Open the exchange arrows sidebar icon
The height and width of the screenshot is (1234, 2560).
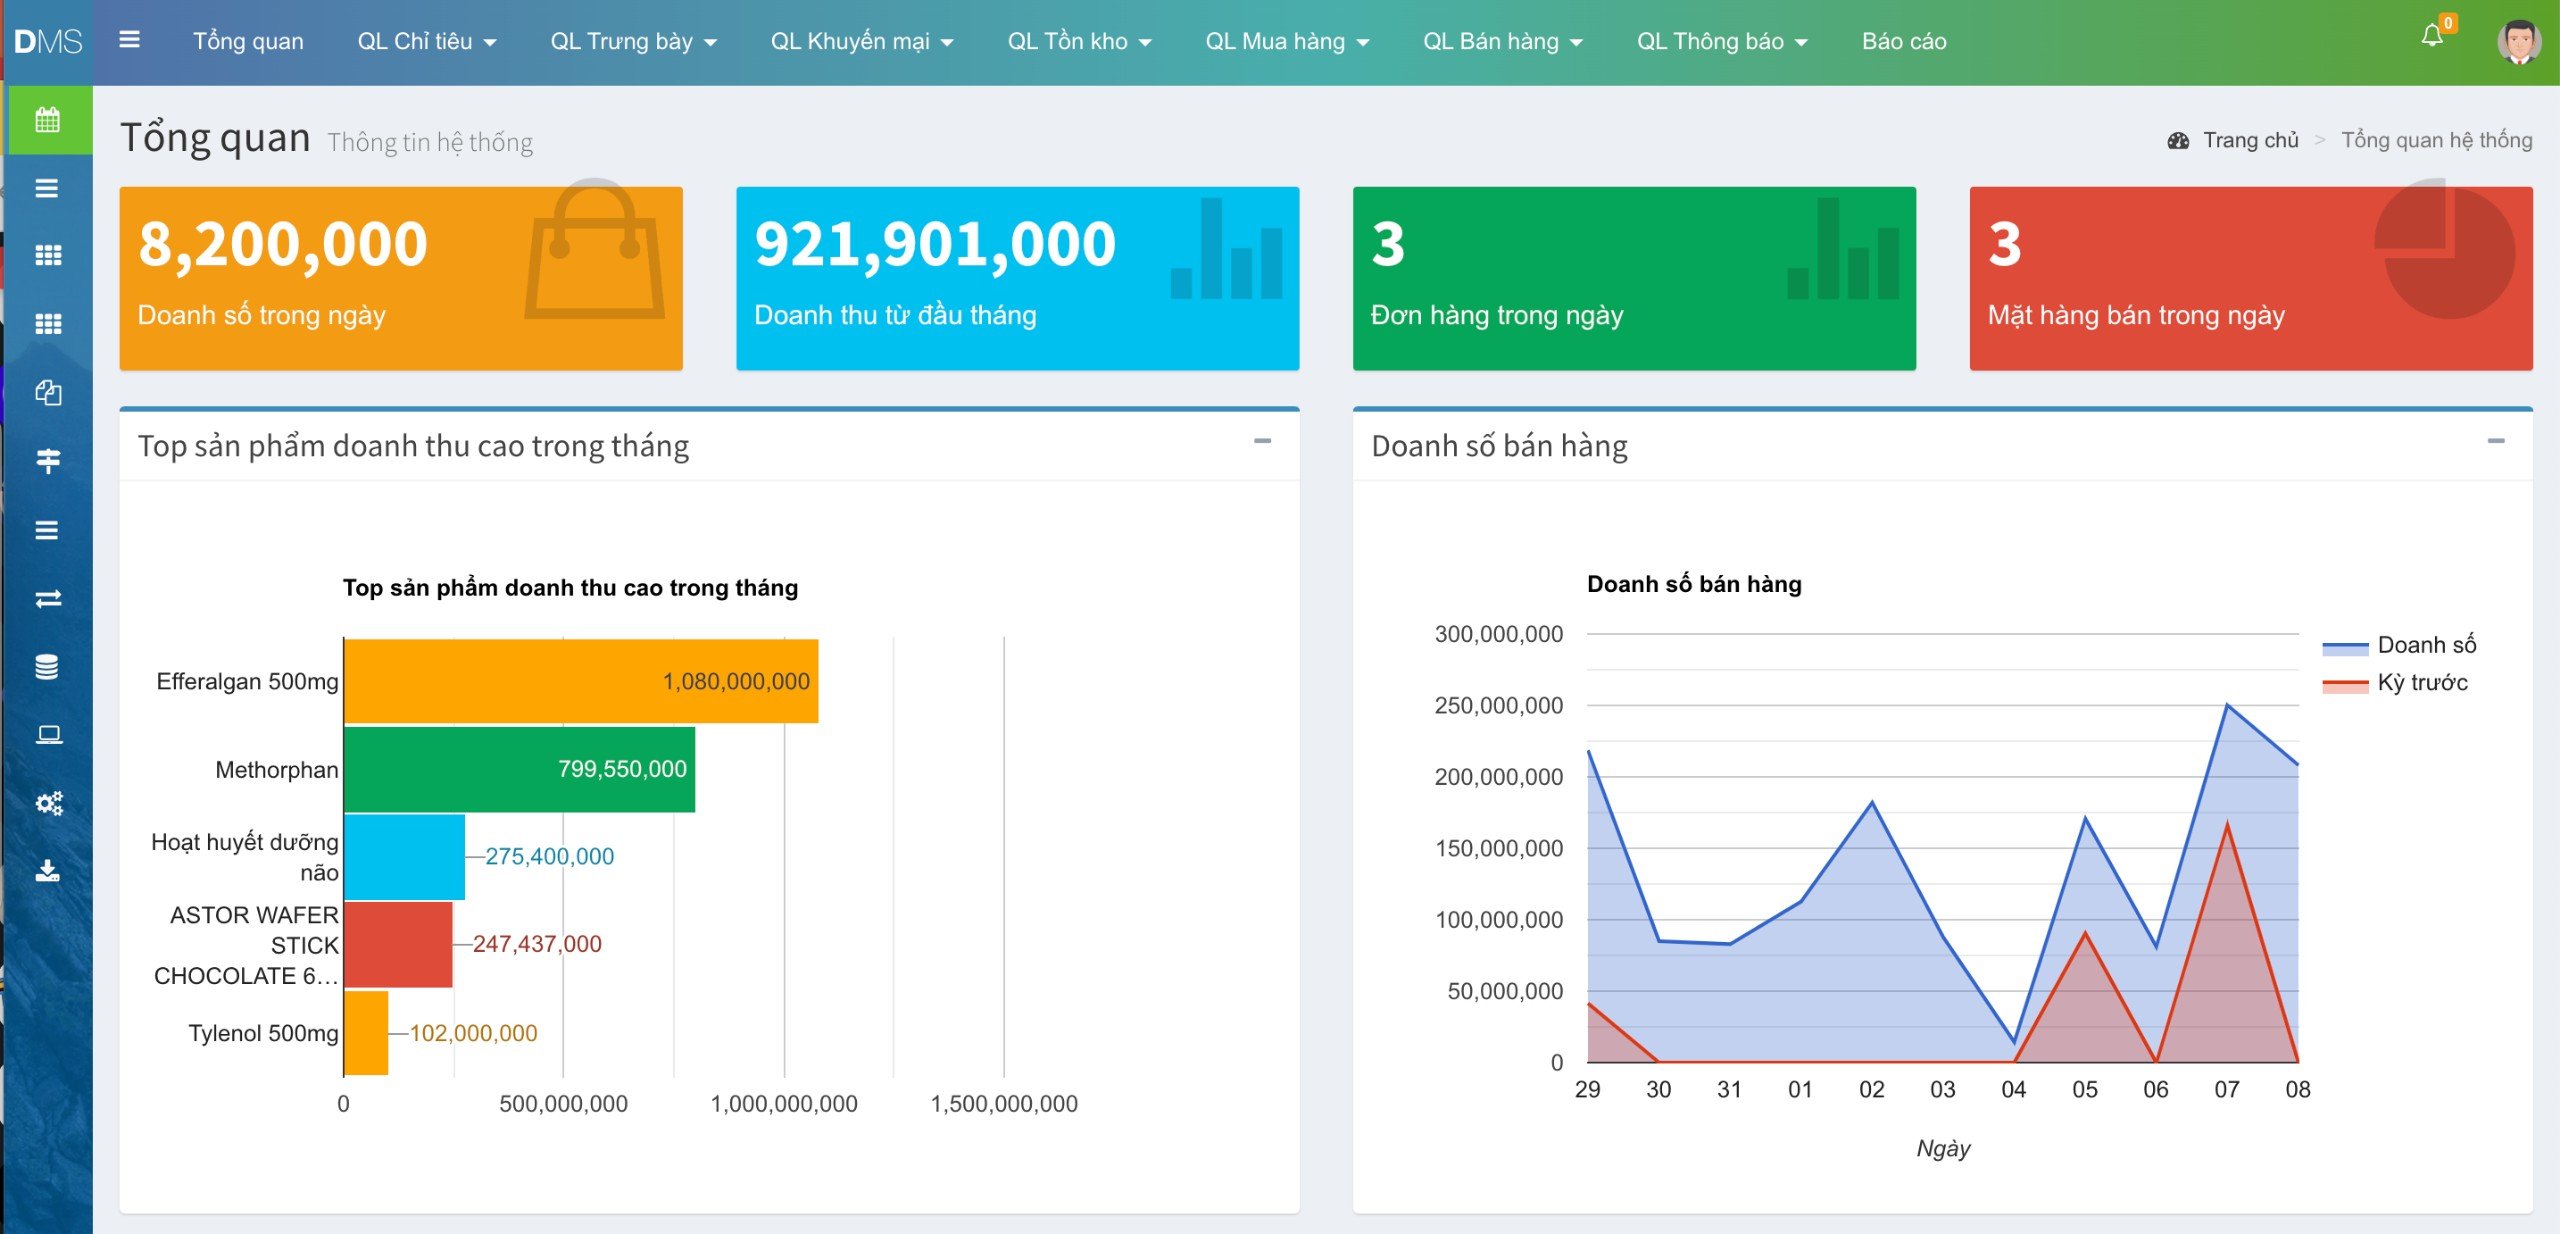[x=47, y=598]
